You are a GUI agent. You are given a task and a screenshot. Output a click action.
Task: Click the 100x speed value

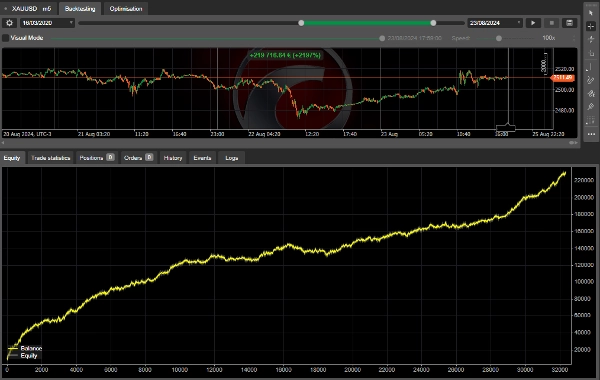tap(548, 38)
